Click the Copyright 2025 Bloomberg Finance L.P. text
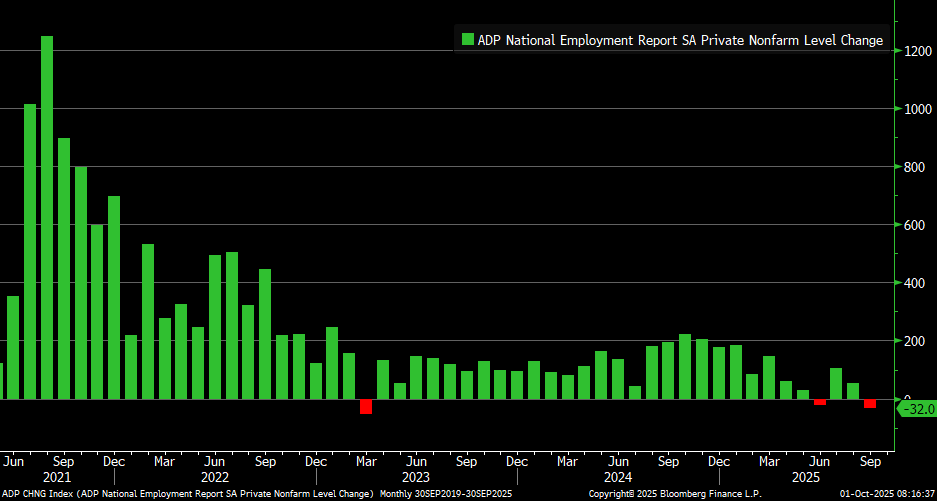This screenshot has height=501, width=937. (x=675, y=494)
